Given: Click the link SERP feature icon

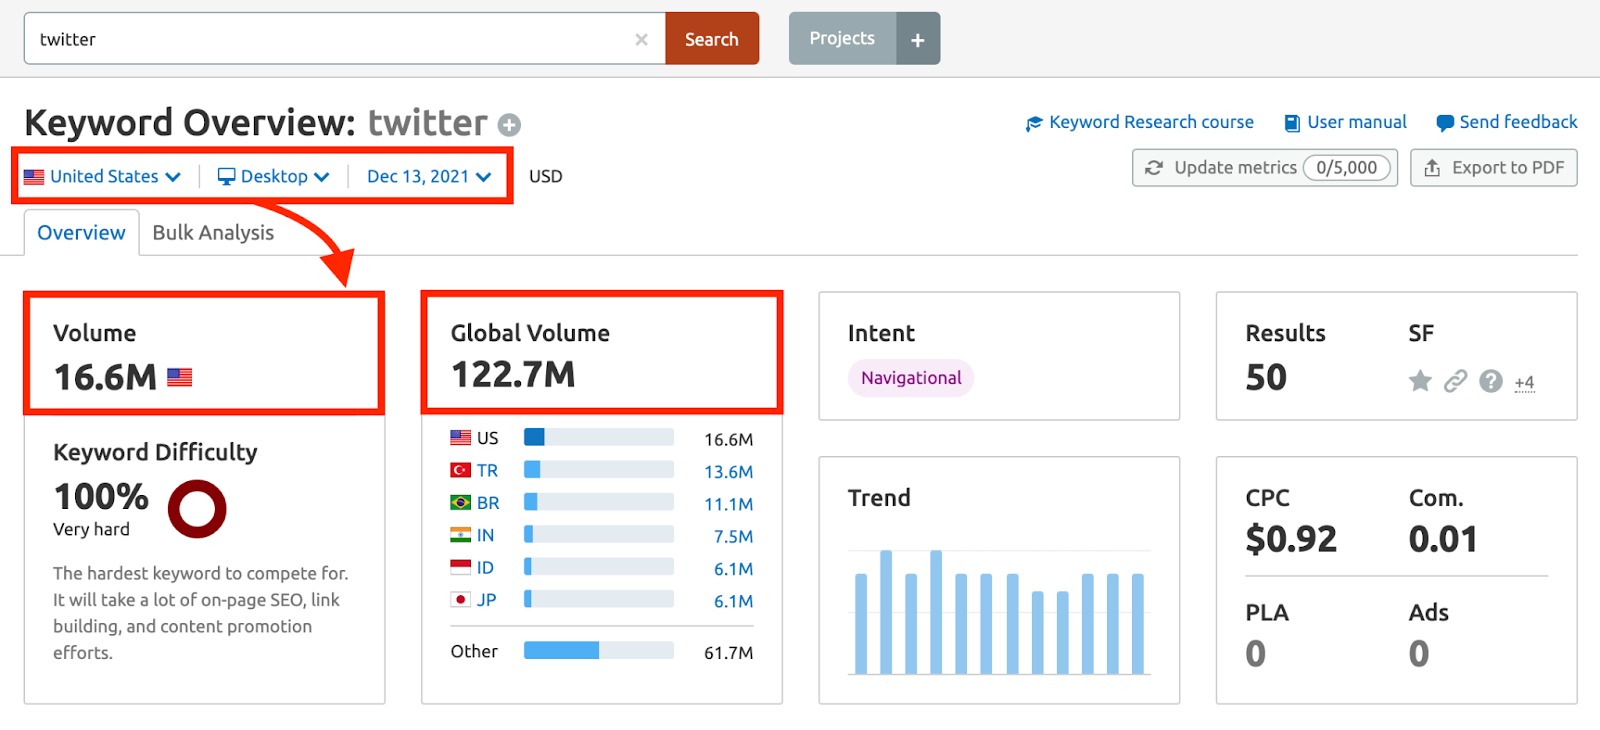Looking at the screenshot, I should [x=1456, y=381].
